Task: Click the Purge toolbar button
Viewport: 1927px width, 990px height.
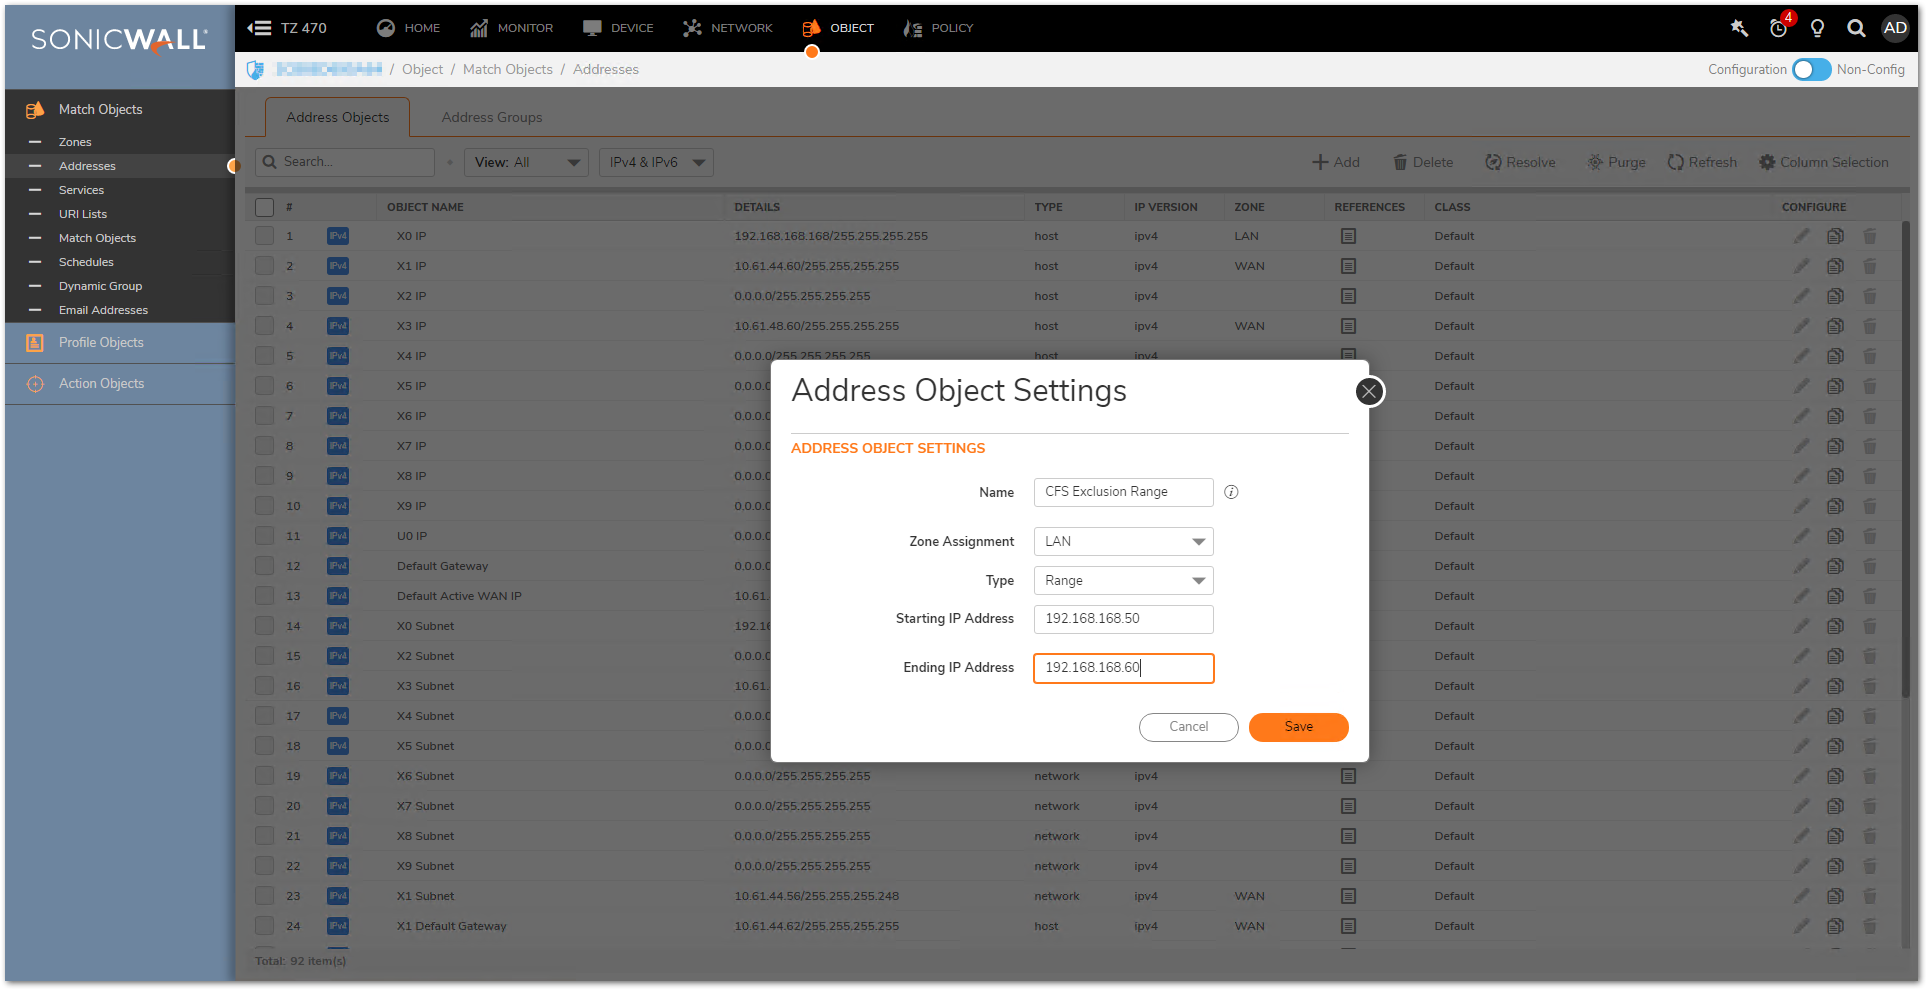Action: coord(1616,162)
